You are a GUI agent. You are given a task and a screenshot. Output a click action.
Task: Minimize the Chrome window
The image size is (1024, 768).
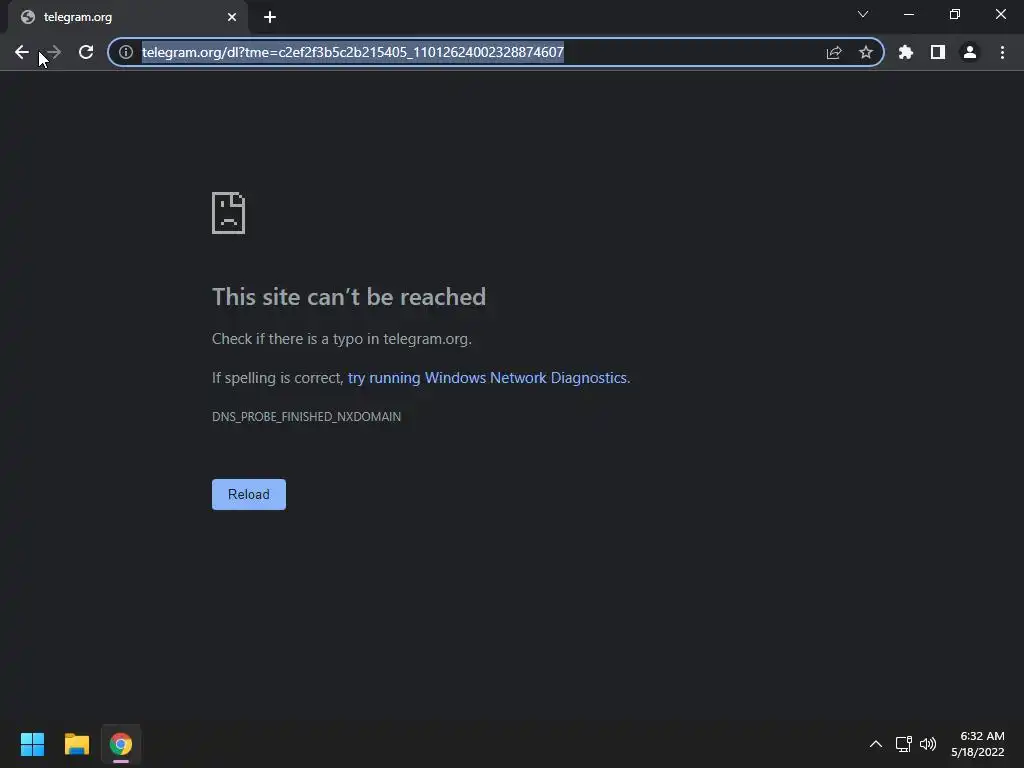click(x=909, y=14)
